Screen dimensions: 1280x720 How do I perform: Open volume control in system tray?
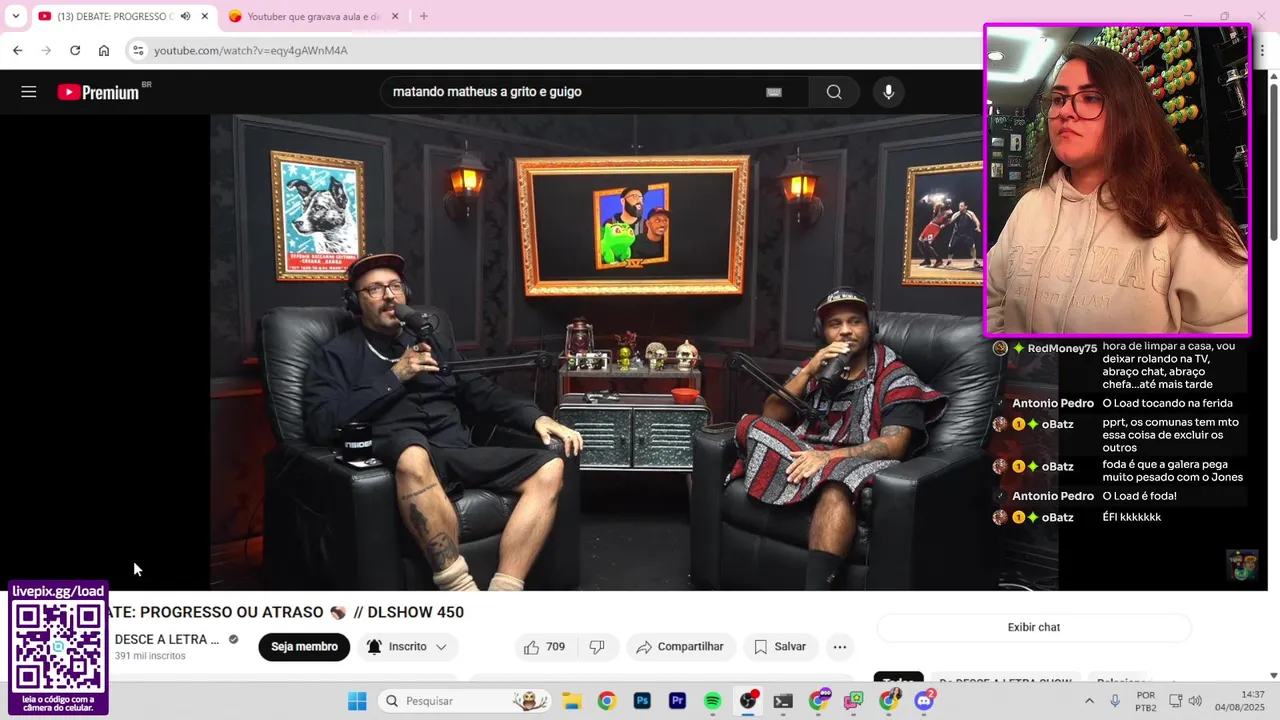pos(1195,701)
